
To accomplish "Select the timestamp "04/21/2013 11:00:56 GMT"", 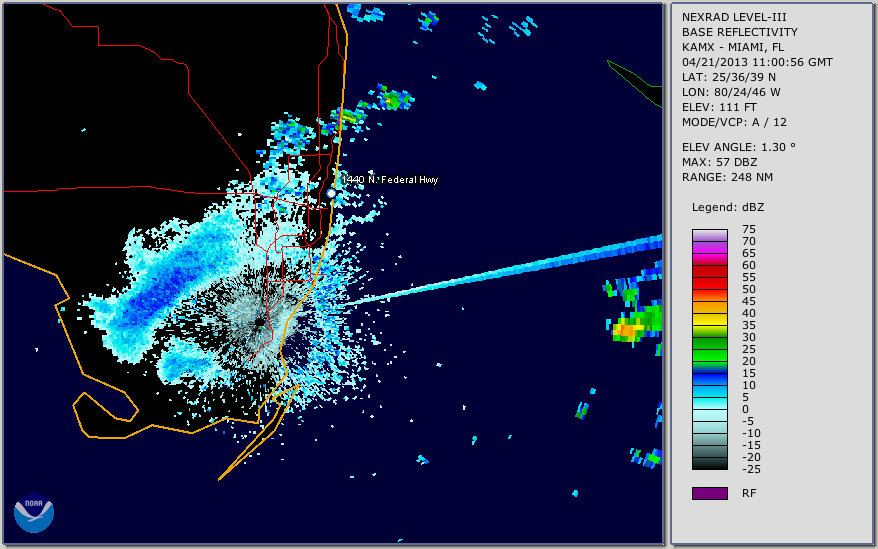I will (757, 62).
